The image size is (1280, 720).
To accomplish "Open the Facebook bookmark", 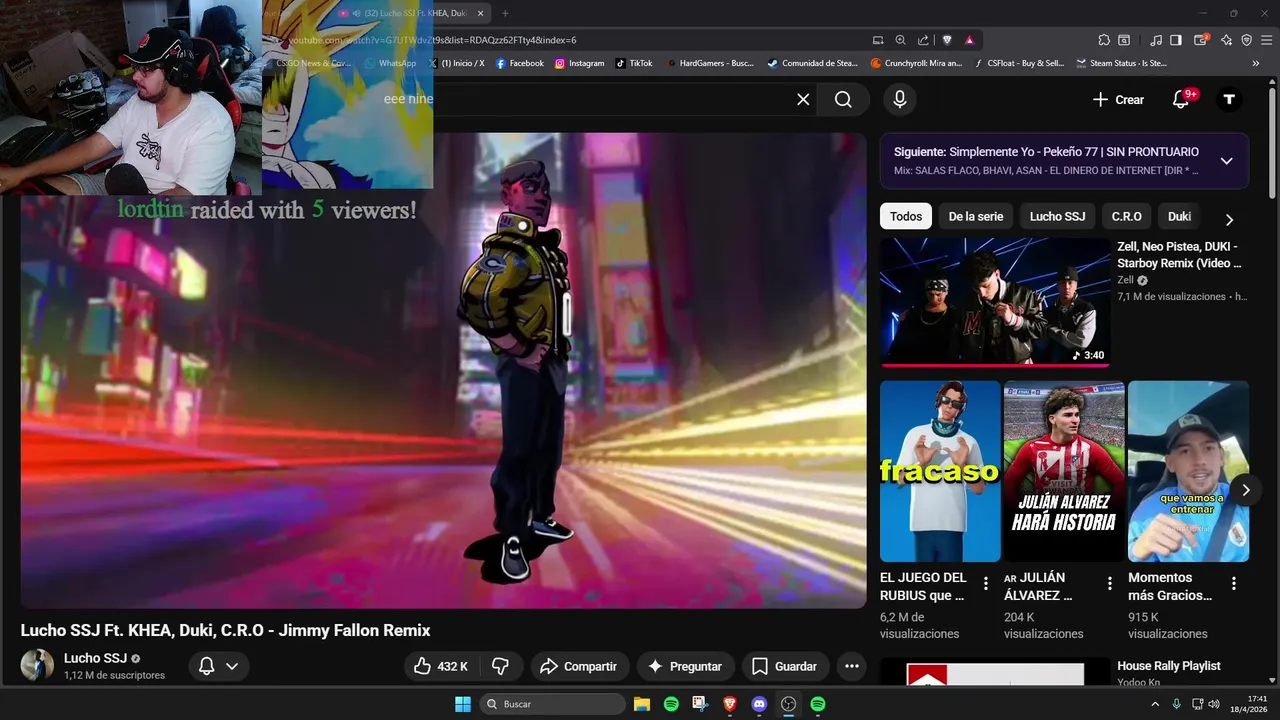I will (520, 63).
